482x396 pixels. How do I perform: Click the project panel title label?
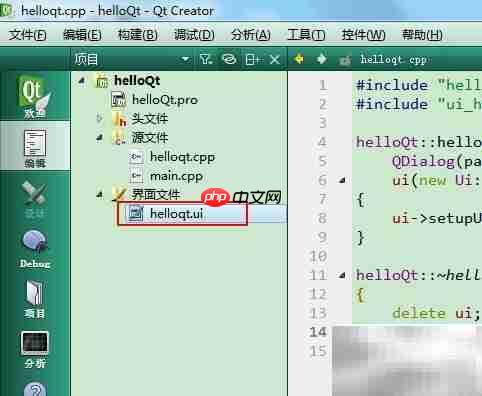coord(86,60)
